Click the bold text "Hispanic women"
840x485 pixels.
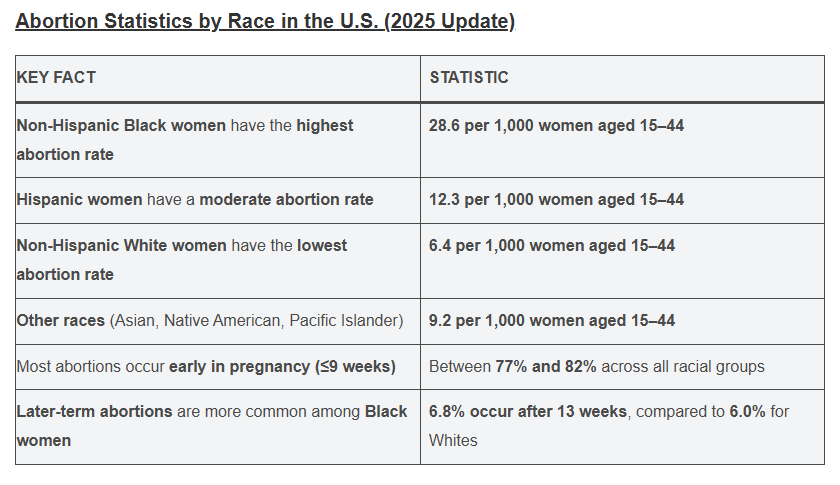pyautogui.click(x=79, y=200)
